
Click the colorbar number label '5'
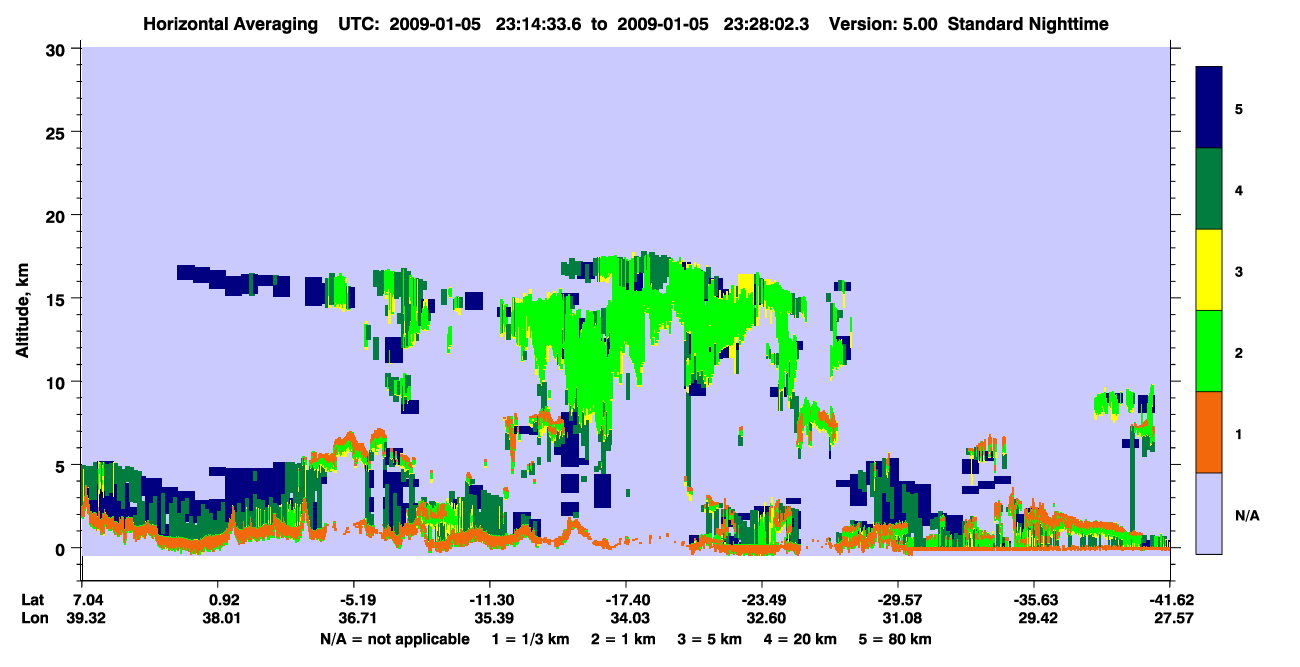tap(1239, 108)
